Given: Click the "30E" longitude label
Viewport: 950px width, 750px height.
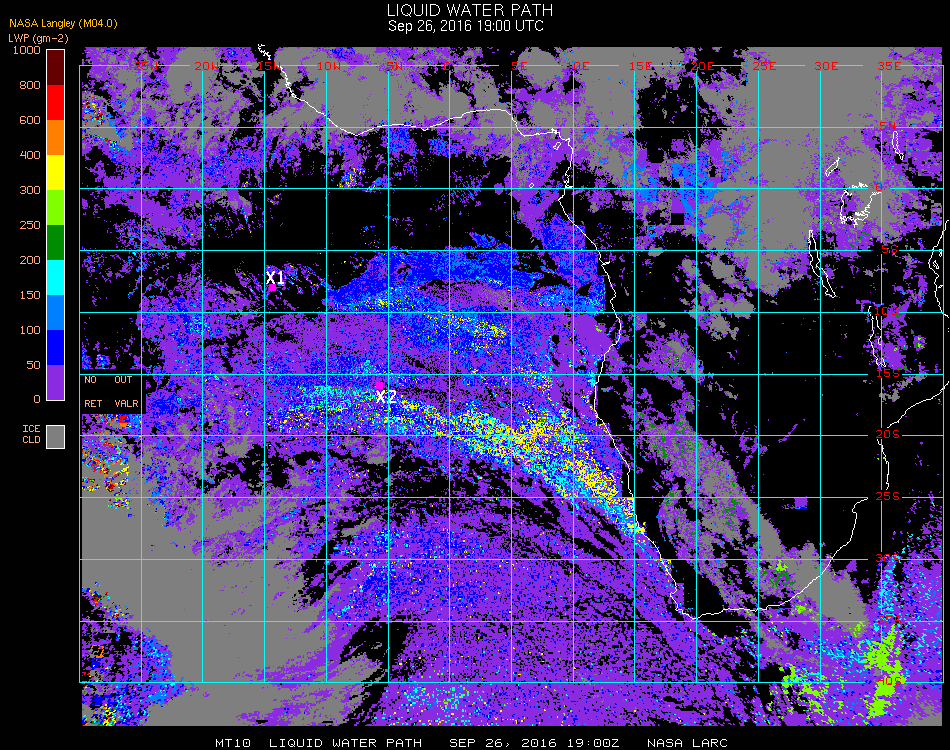Looking at the screenshot, I should click(826, 66).
